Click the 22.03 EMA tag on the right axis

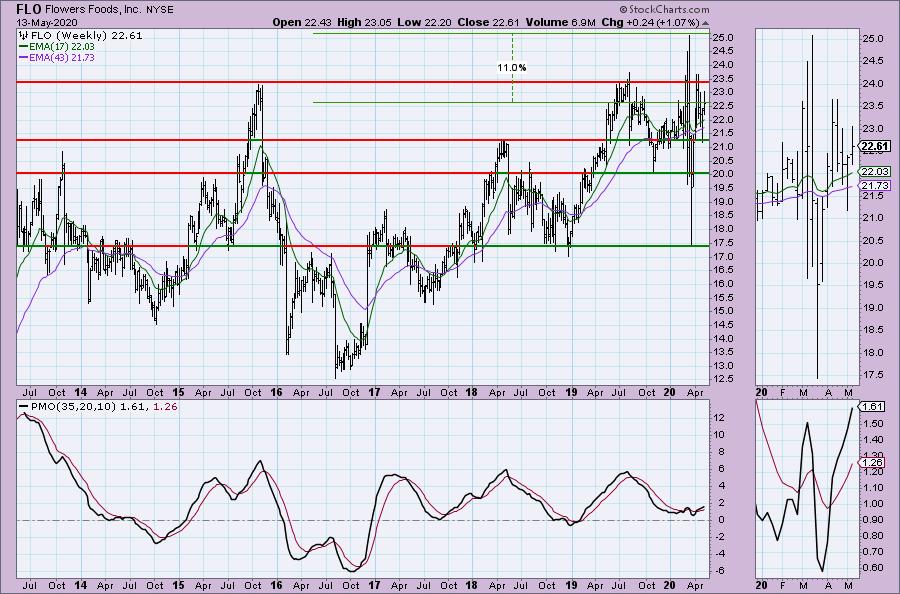(875, 172)
